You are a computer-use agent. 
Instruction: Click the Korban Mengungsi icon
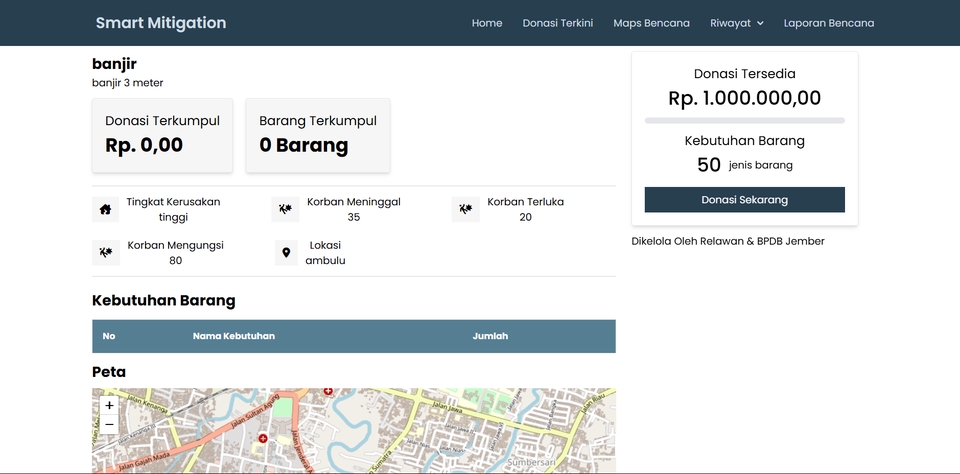click(105, 252)
